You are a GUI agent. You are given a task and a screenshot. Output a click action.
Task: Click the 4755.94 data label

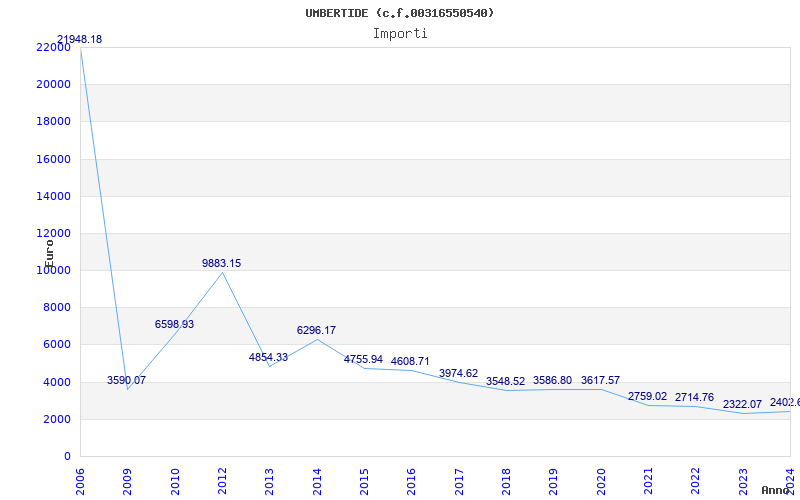(x=363, y=359)
